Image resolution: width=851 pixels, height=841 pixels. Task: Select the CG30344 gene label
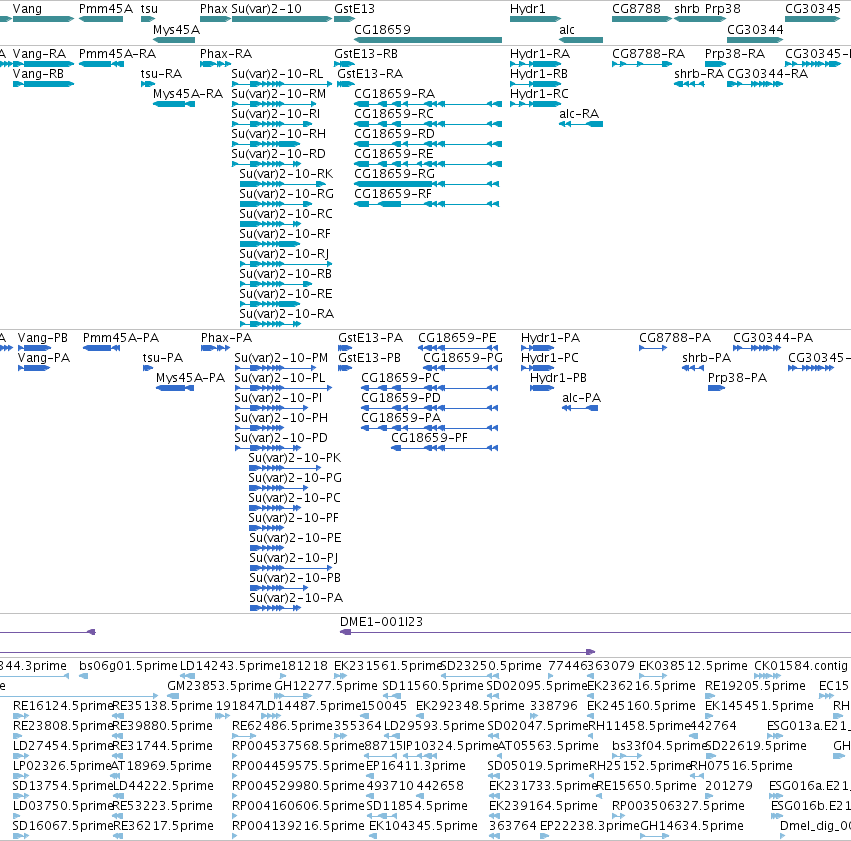click(x=755, y=30)
